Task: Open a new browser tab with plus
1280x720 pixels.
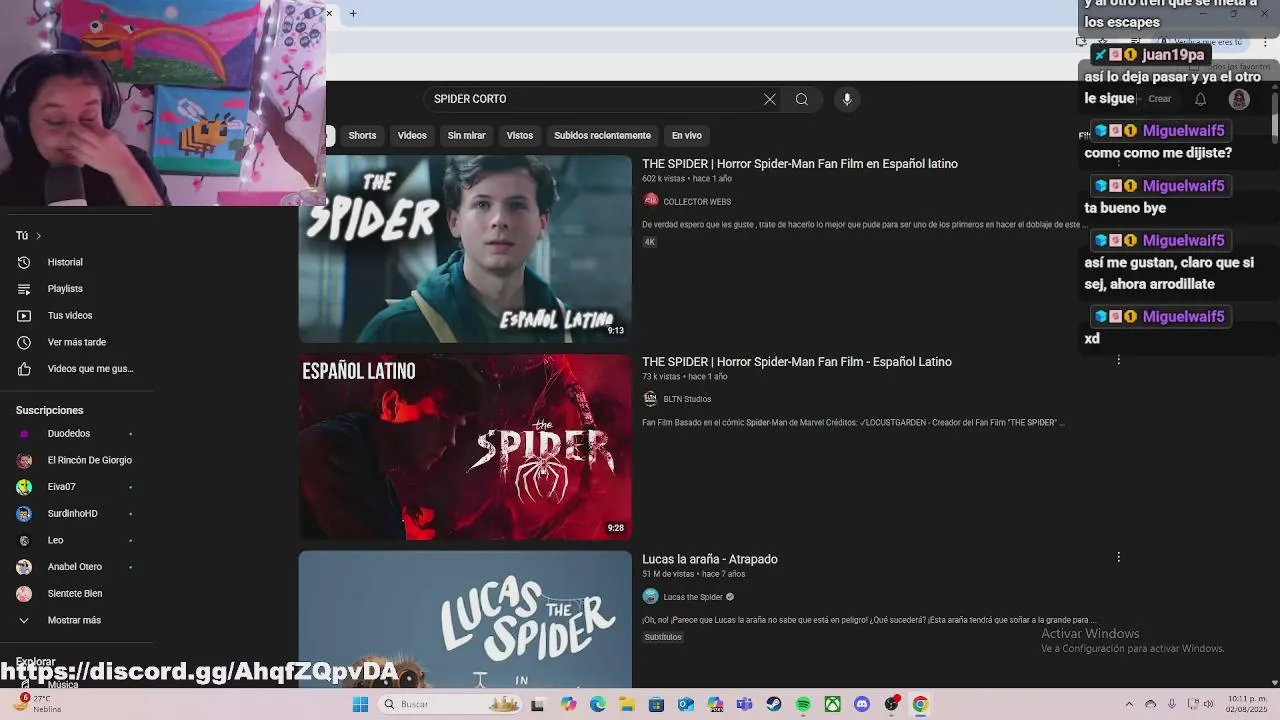Action: coord(353,13)
